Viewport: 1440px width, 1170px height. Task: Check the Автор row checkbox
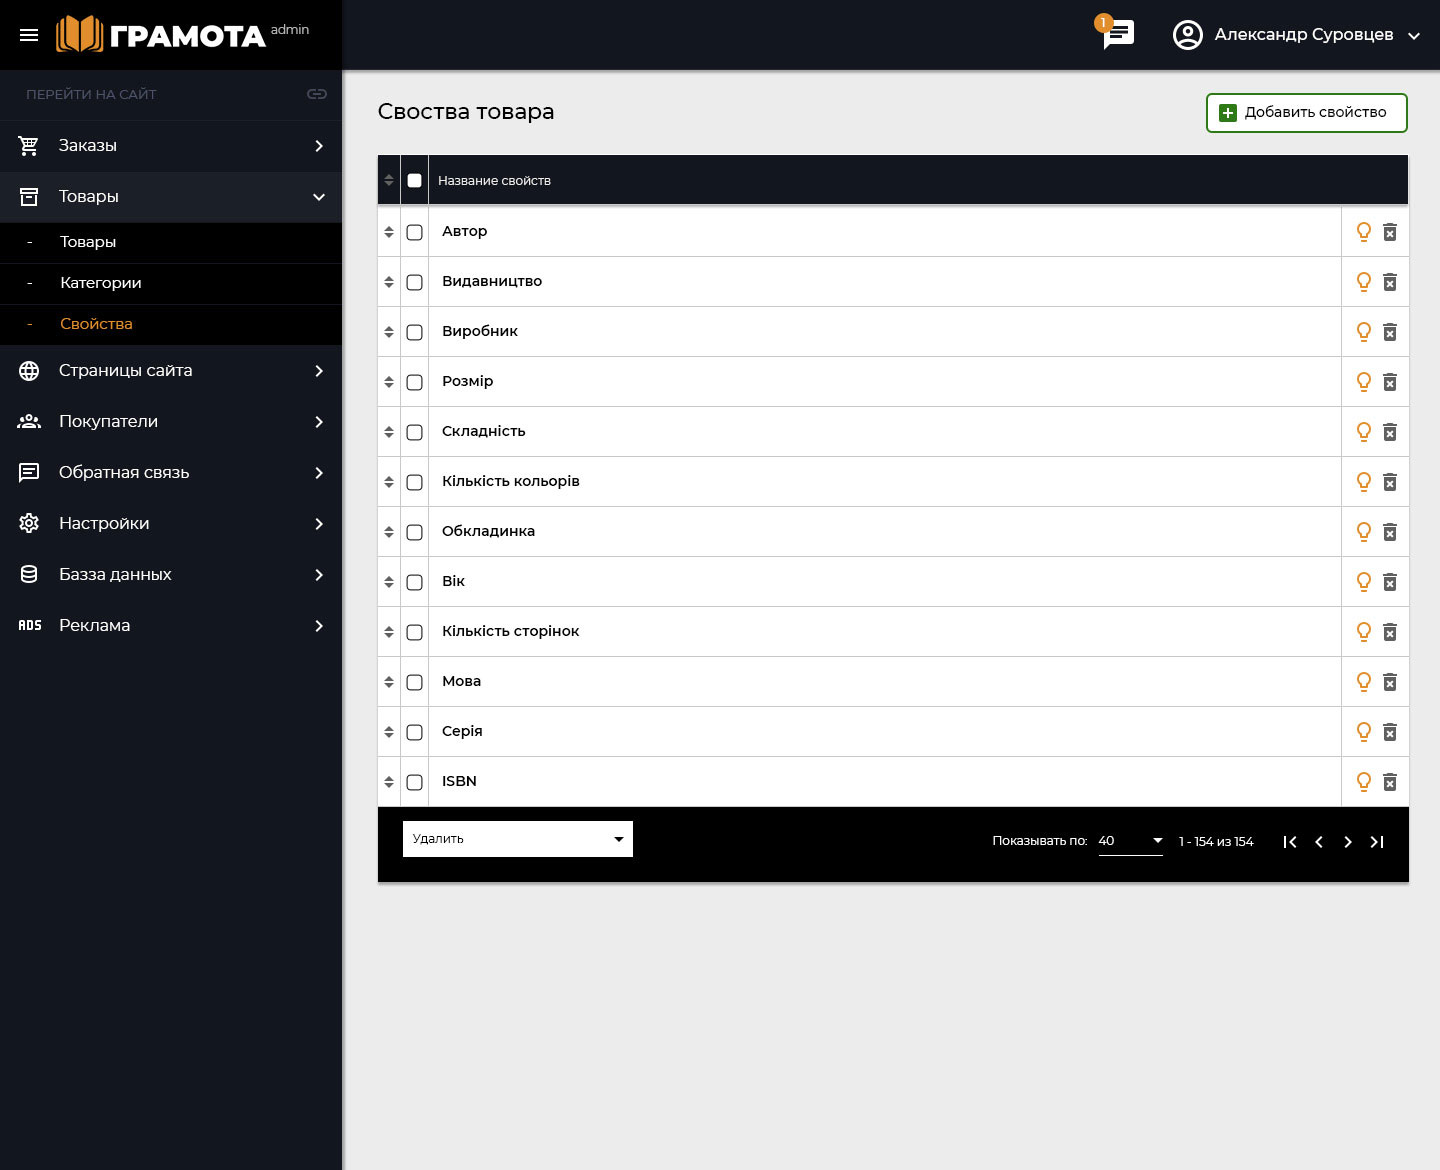[415, 232]
